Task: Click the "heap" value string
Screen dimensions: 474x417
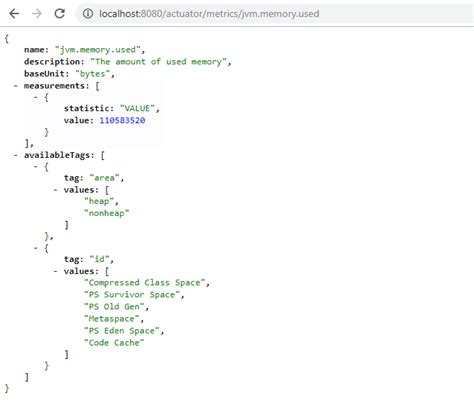Action: coord(99,201)
